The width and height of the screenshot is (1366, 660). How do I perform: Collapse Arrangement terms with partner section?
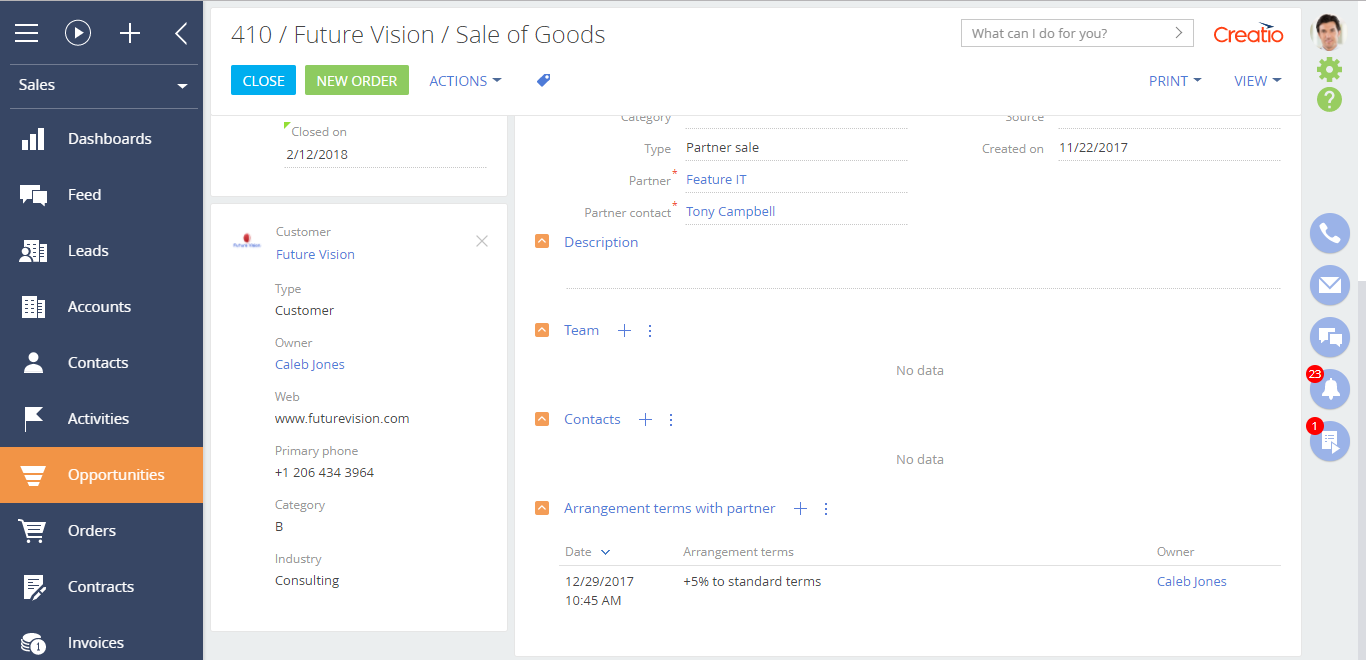point(542,508)
